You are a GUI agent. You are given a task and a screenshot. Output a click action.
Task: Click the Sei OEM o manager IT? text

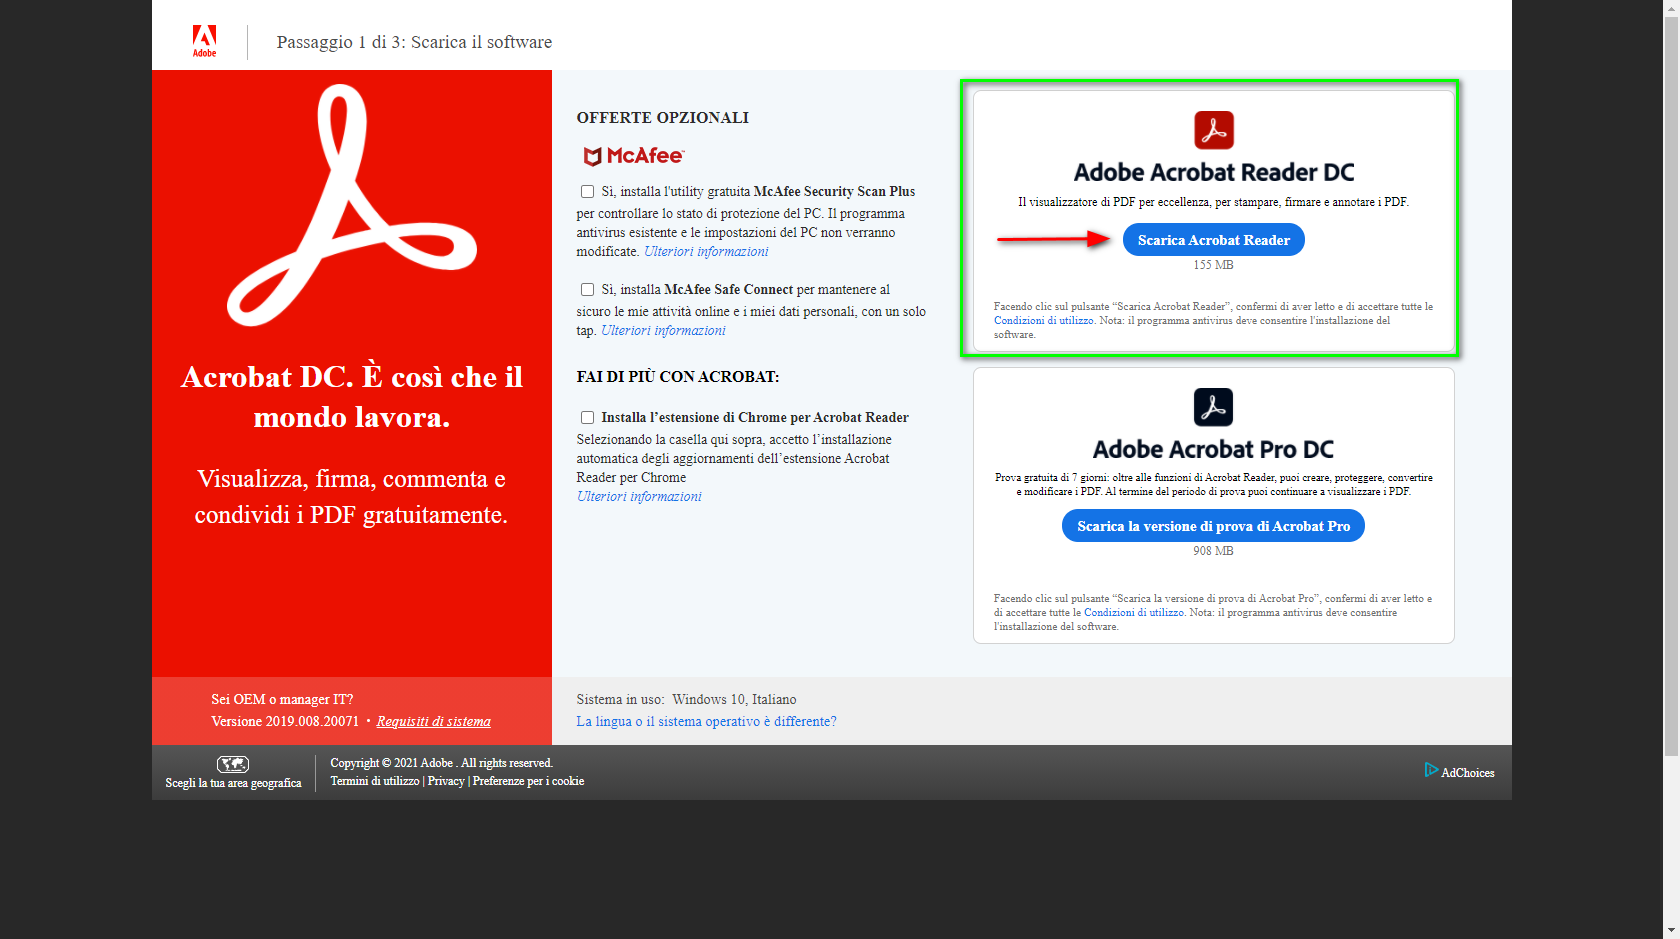click(282, 700)
